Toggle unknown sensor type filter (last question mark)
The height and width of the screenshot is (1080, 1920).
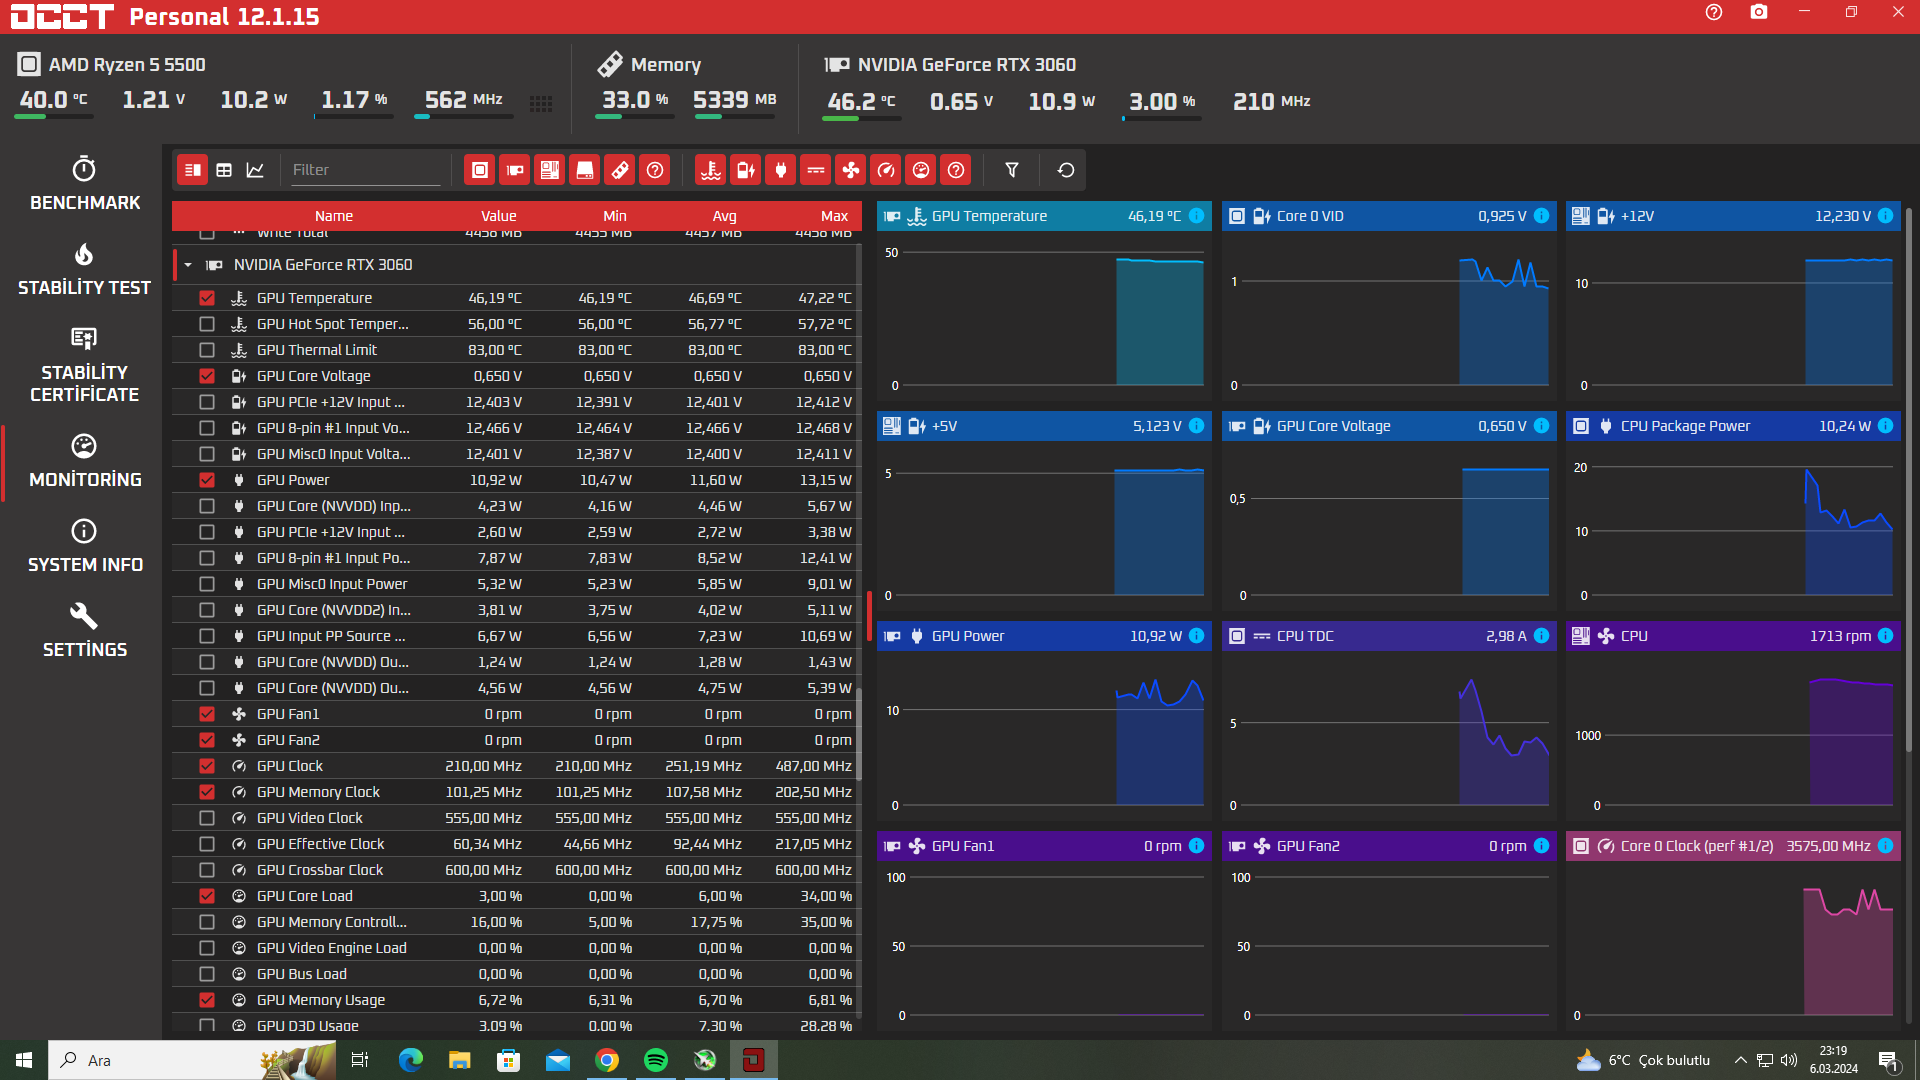pos(956,170)
